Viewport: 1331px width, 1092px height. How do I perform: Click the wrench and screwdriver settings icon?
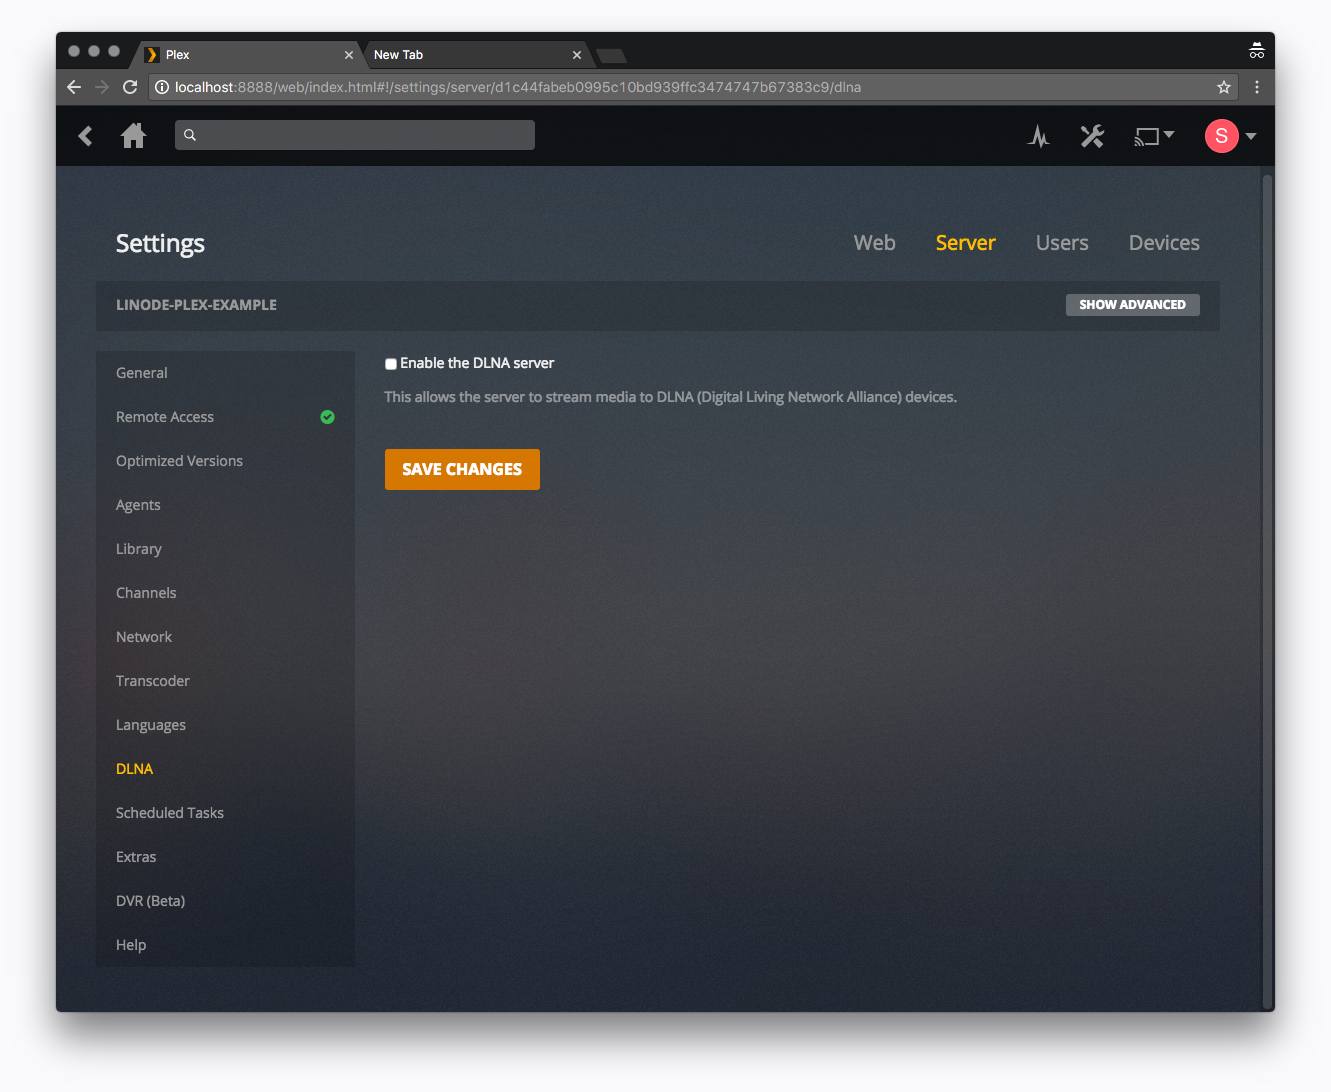(1092, 136)
